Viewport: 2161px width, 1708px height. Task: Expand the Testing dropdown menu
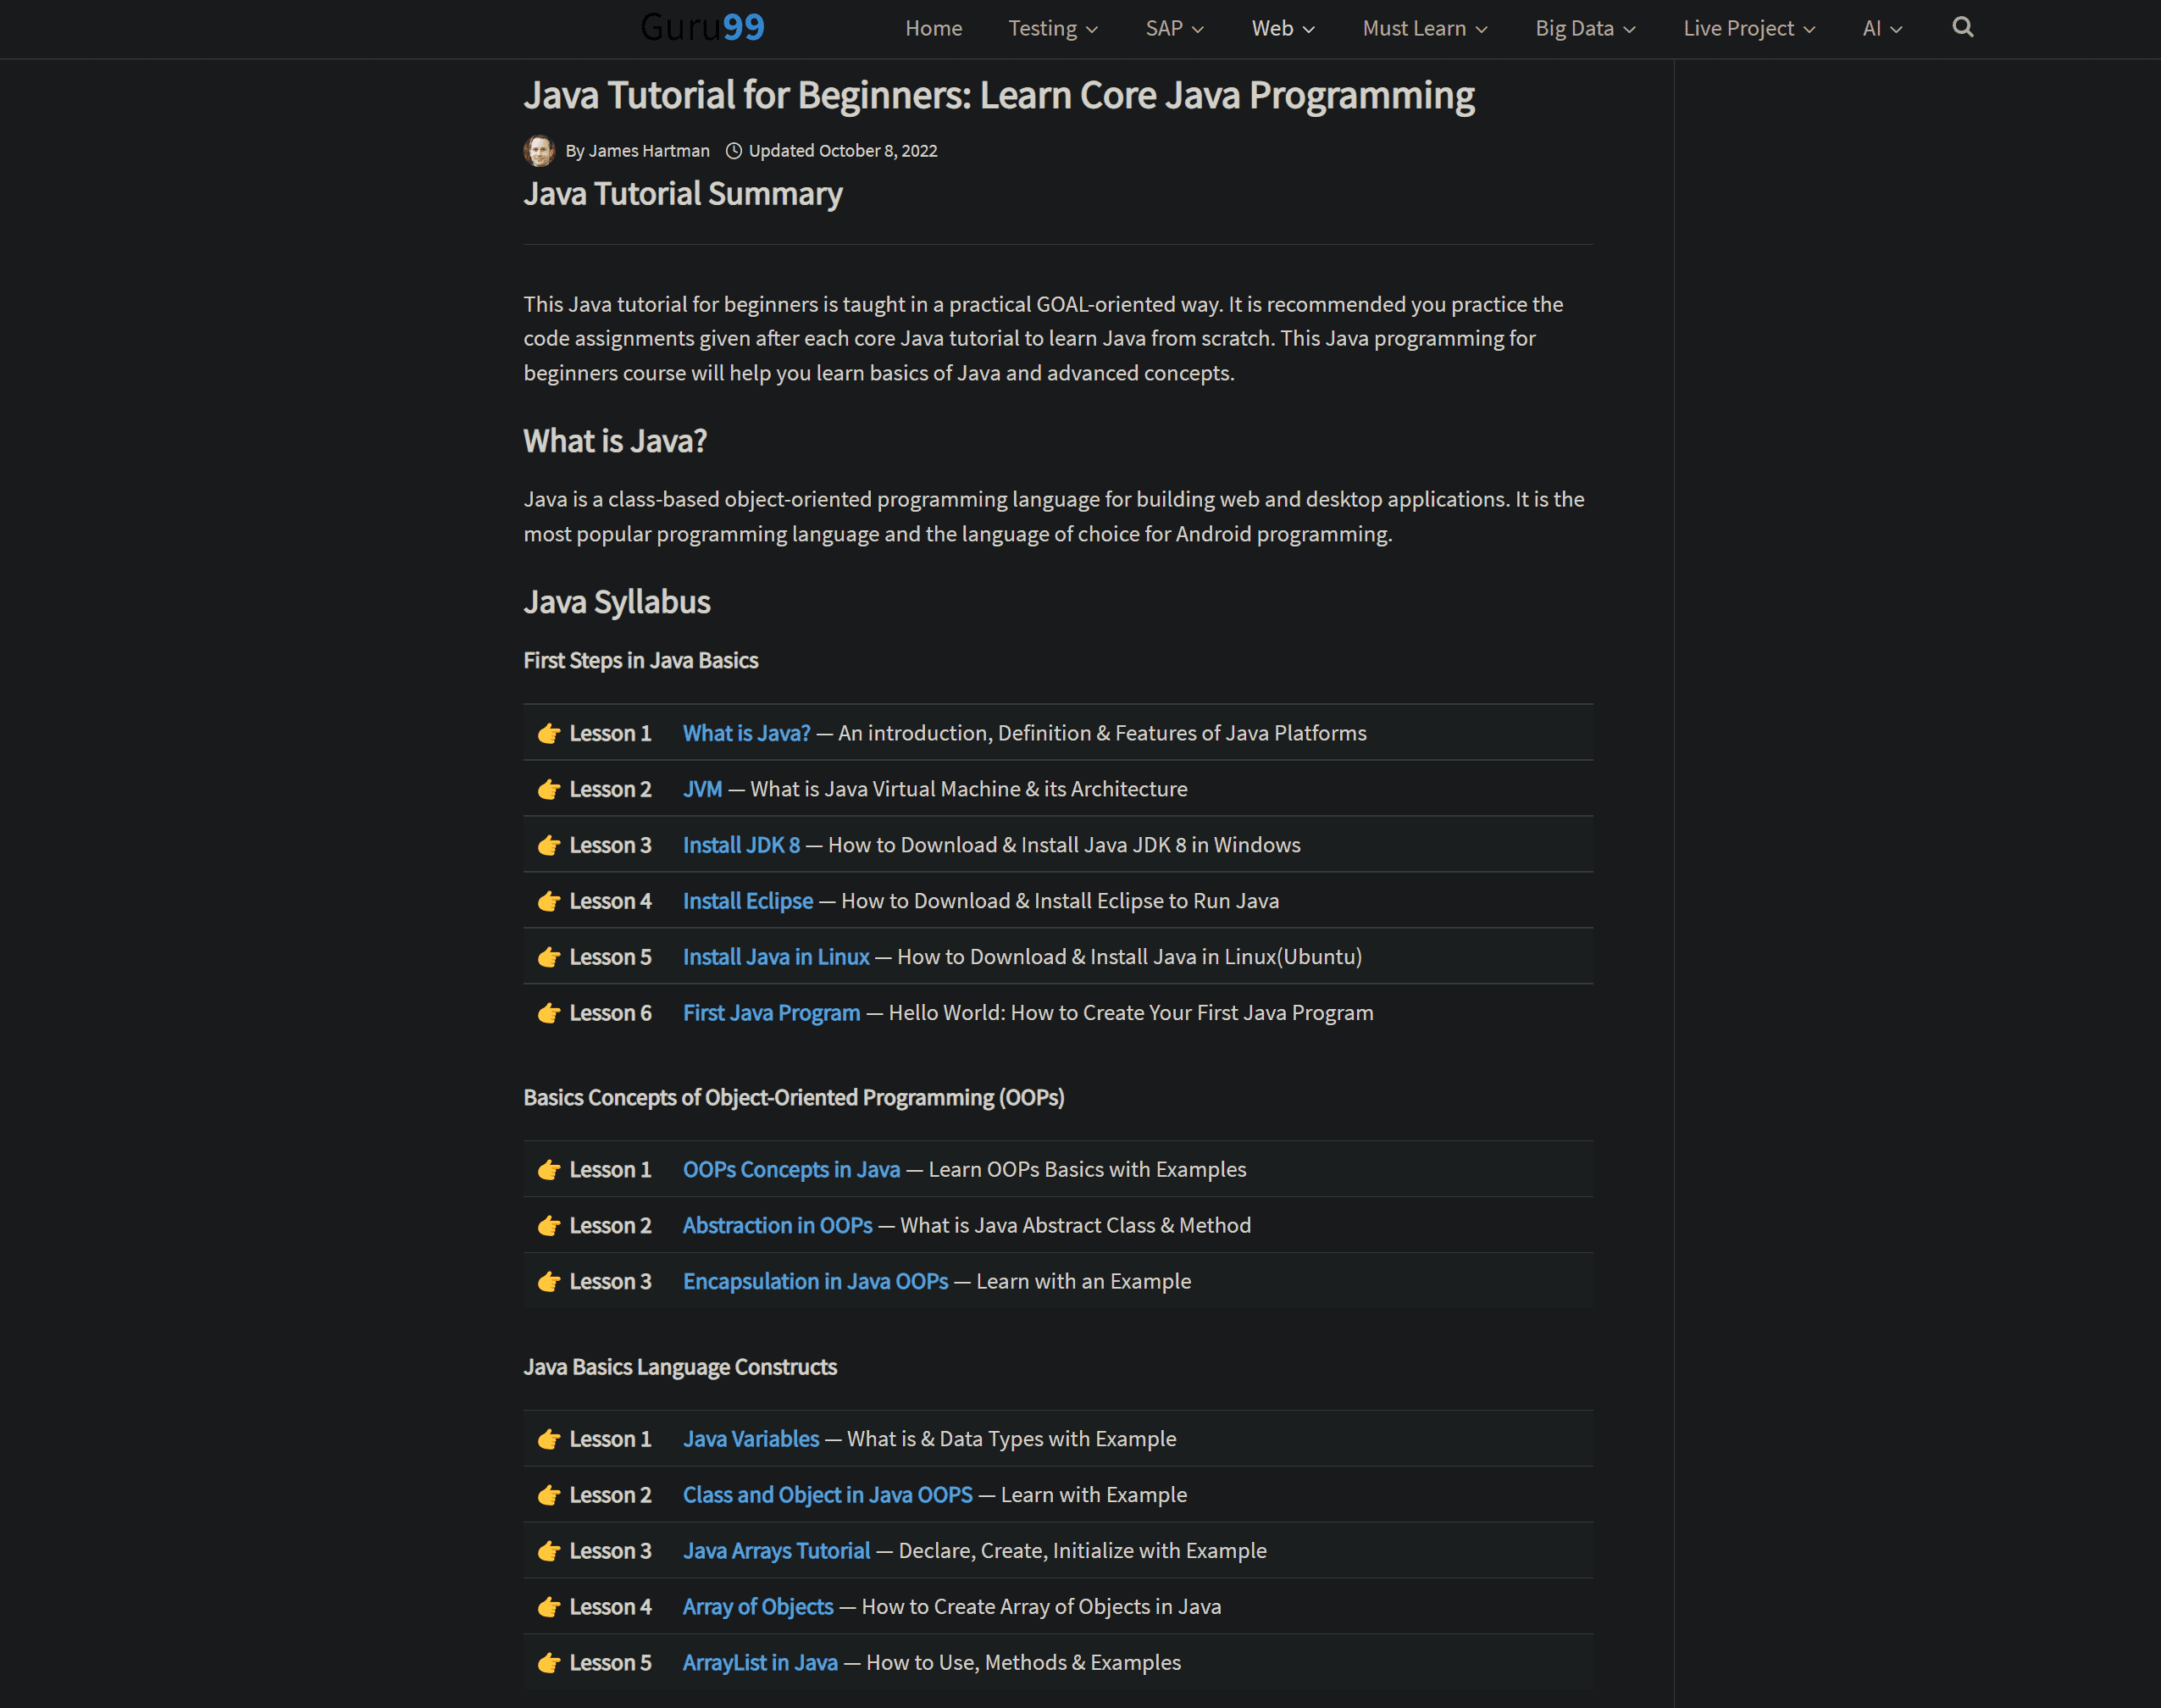[x=1052, y=28]
